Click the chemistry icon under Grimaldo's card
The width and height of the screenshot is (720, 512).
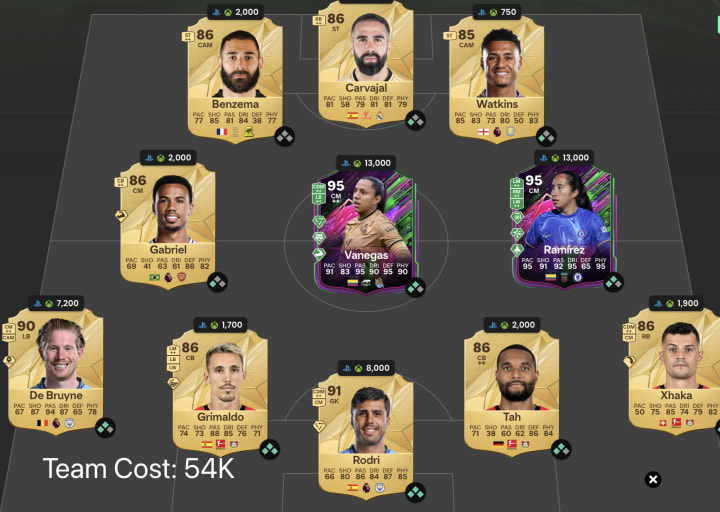(270, 450)
